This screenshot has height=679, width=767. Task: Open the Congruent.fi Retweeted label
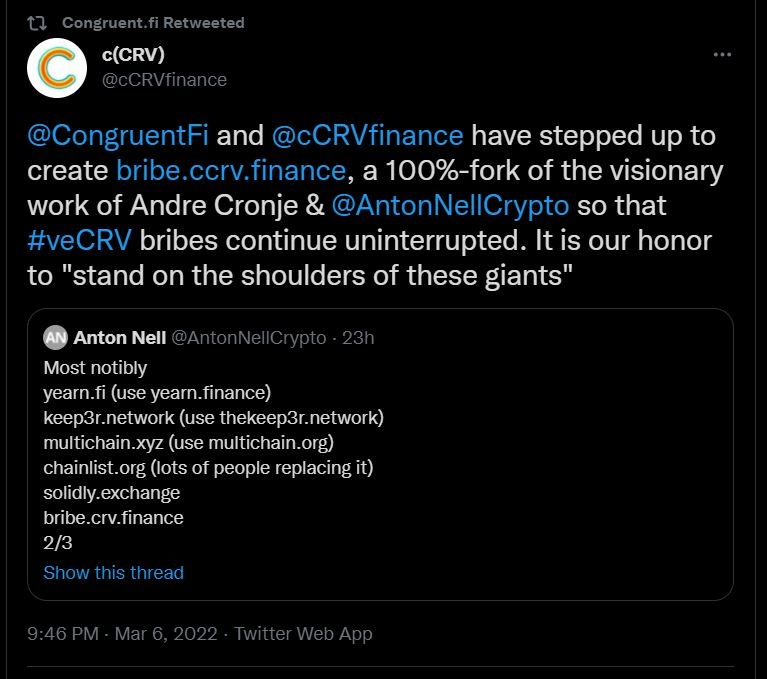[x=152, y=22]
